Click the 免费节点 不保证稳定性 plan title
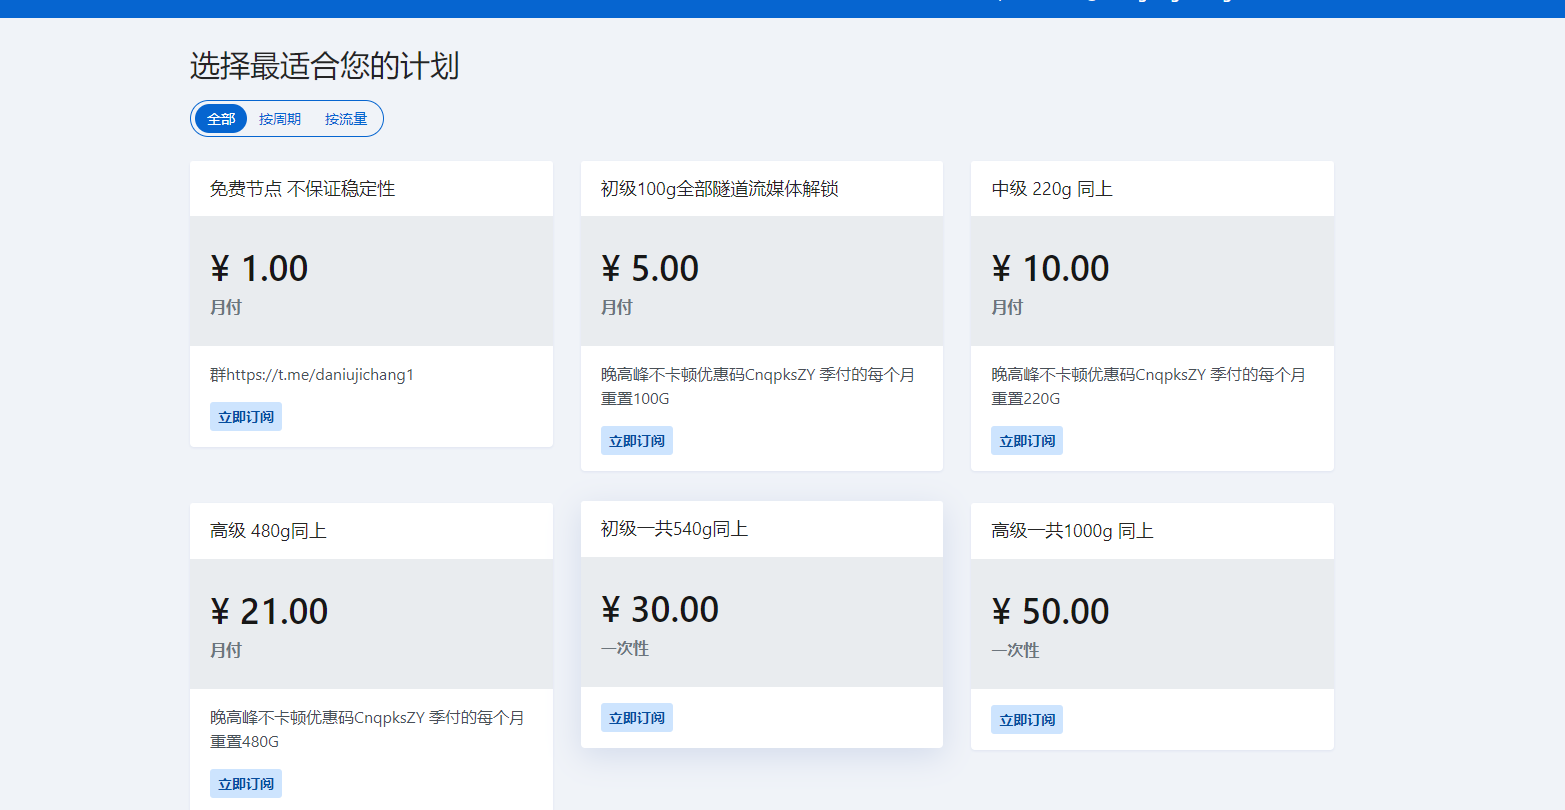The height and width of the screenshot is (810, 1565). (x=302, y=189)
